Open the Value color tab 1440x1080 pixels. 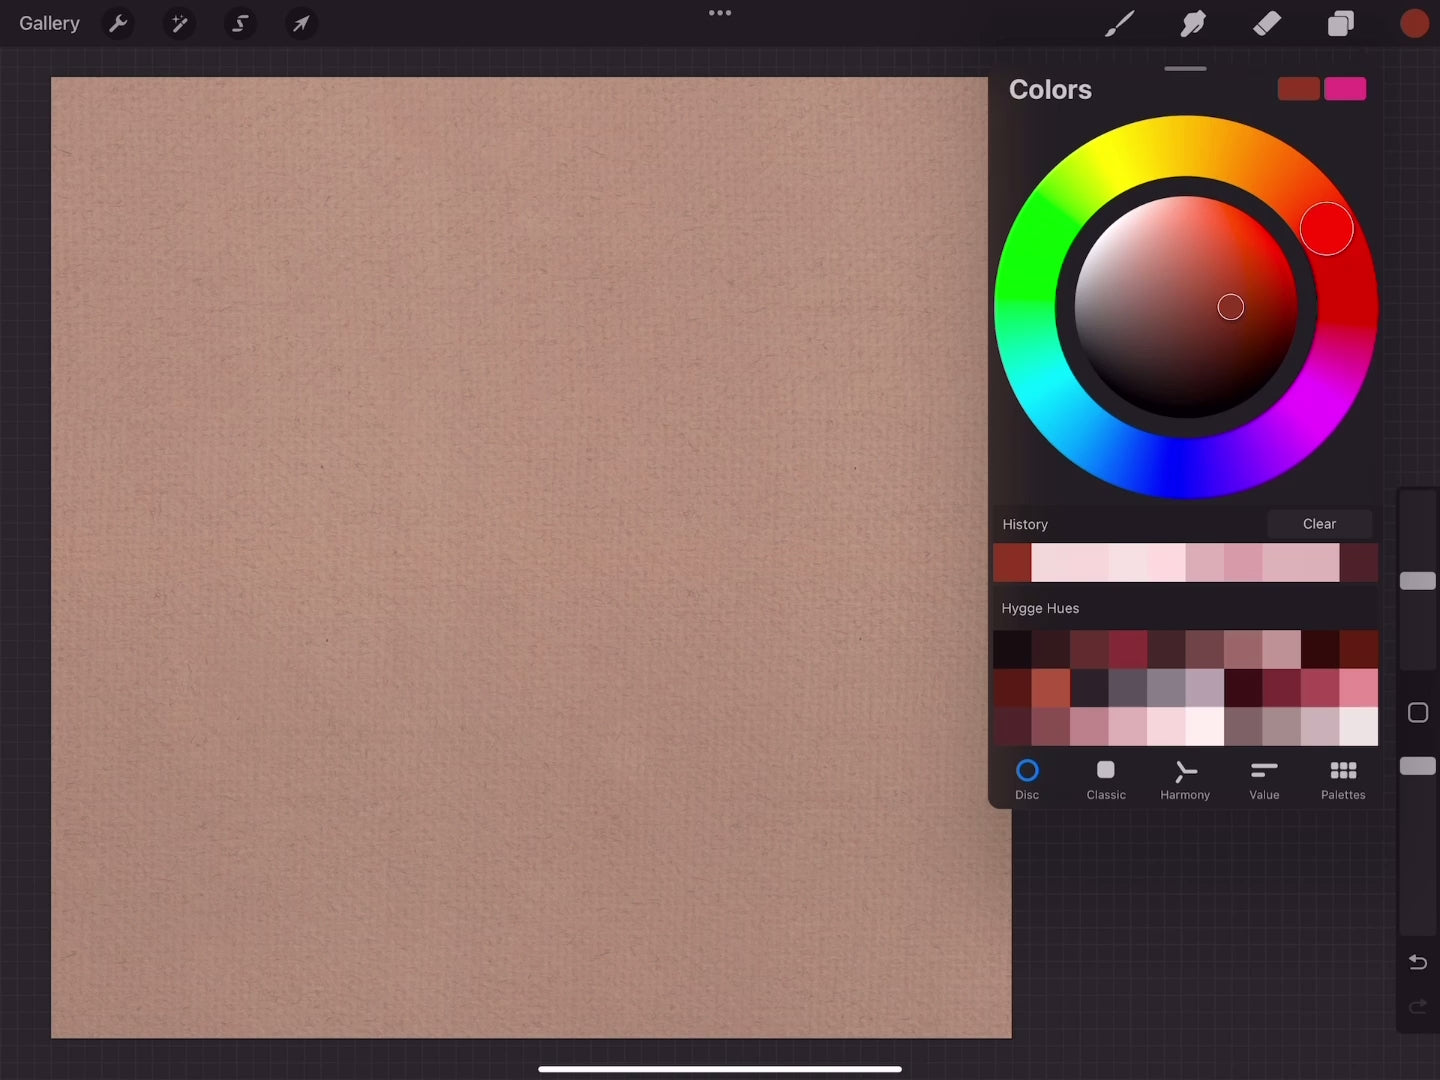pyautogui.click(x=1264, y=780)
